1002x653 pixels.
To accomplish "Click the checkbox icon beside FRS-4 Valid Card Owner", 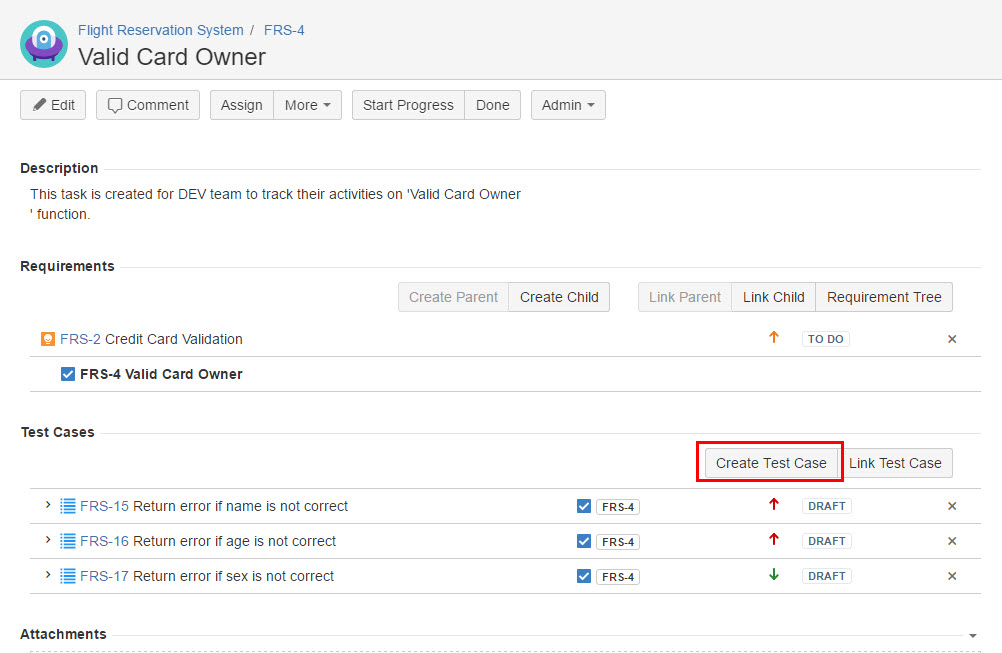I will point(68,374).
